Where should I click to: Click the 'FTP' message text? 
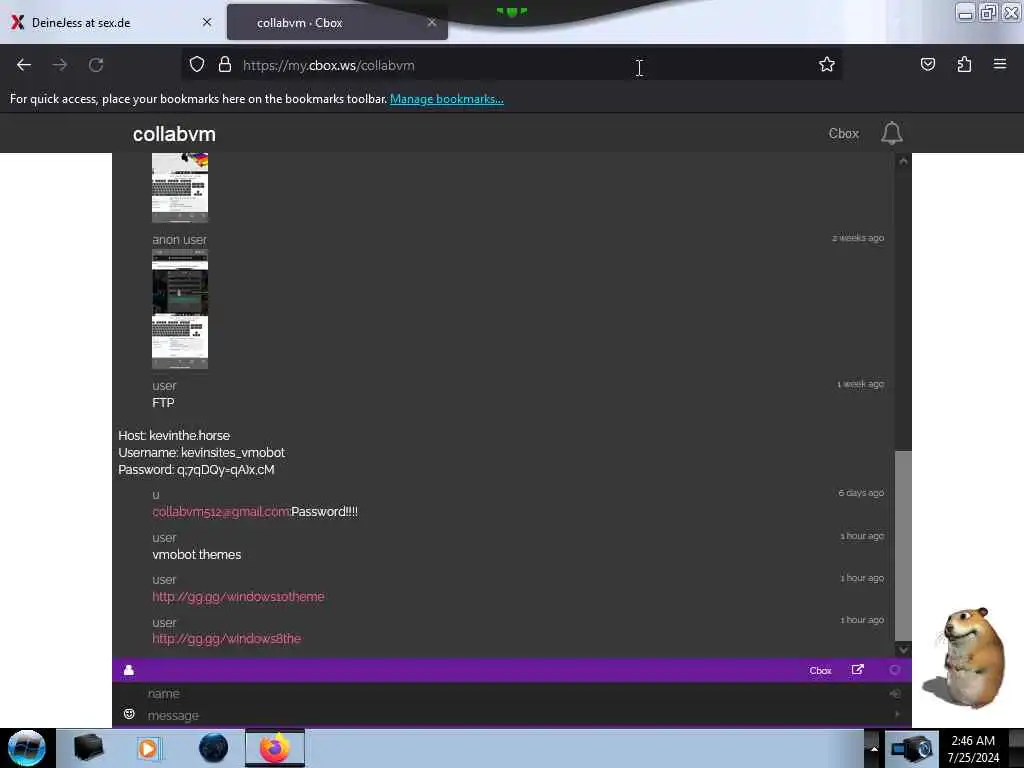[x=163, y=403]
